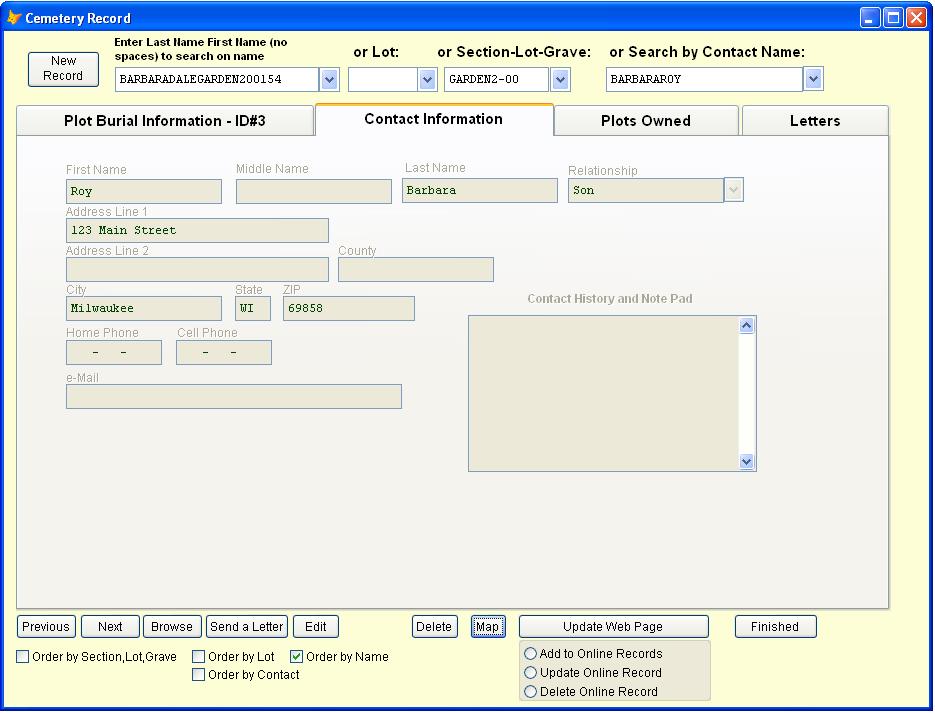
Task: Choose Update Online Record radio option
Action: pos(530,672)
